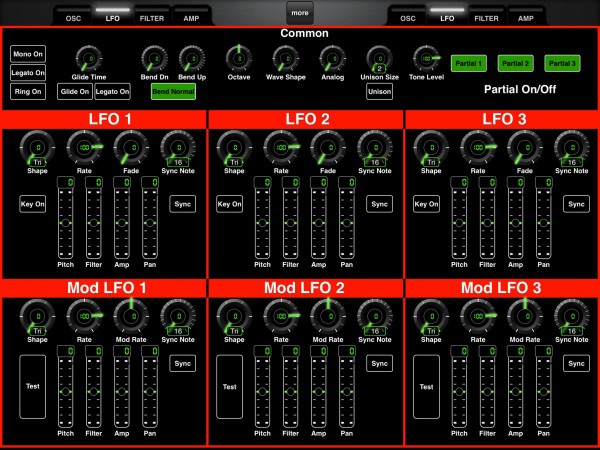This screenshot has height=450, width=600.
Task: Disable Partial 3
Action: pyautogui.click(x=562, y=63)
